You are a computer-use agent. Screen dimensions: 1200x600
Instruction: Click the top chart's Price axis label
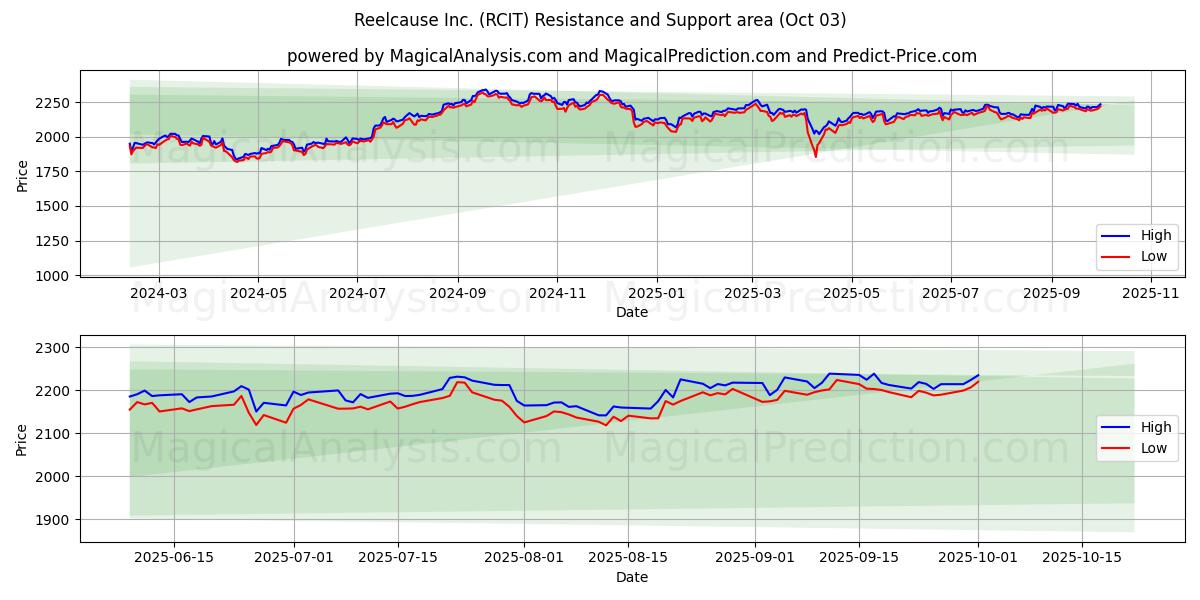tap(22, 174)
